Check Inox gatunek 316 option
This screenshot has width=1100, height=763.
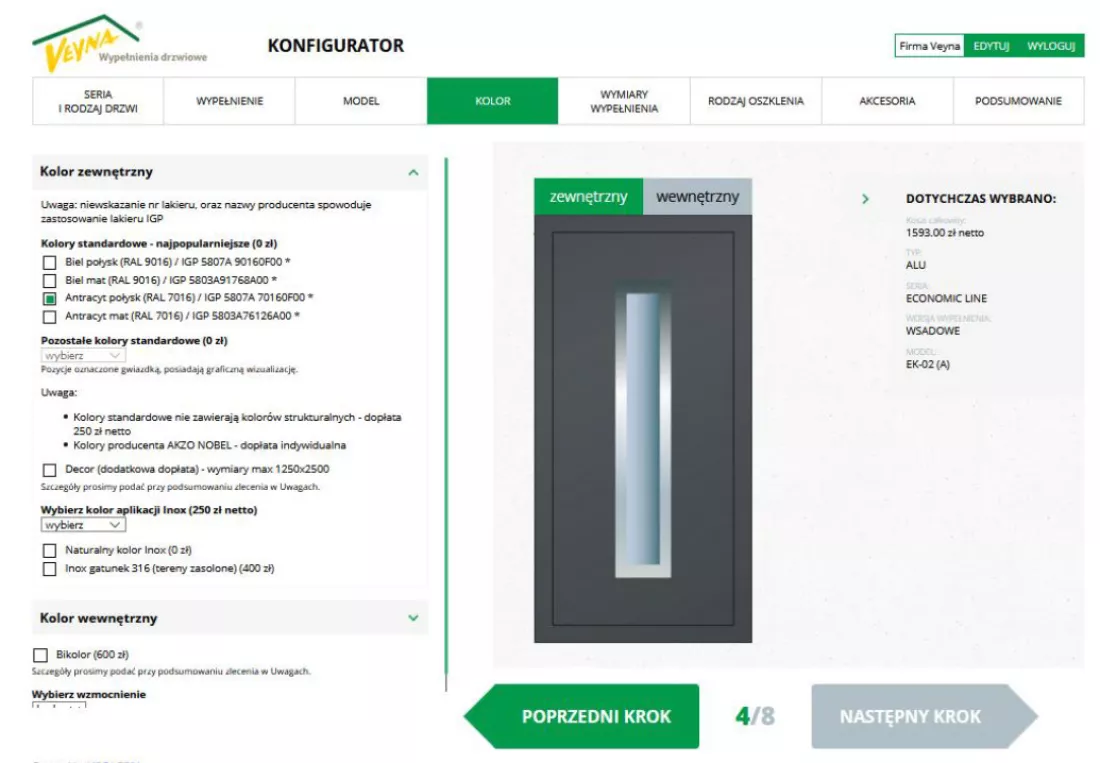pyautogui.click(x=49, y=569)
